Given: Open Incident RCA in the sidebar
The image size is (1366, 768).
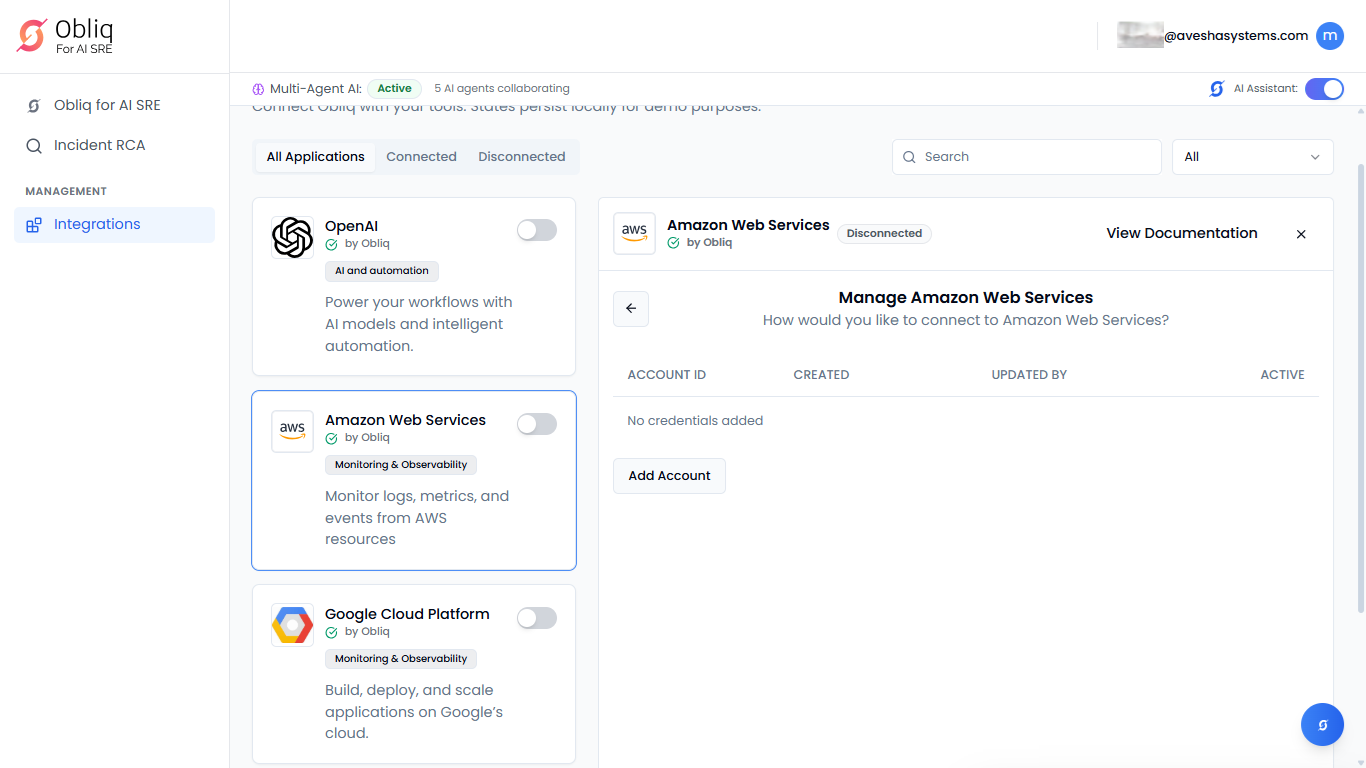Looking at the screenshot, I should [99, 146].
